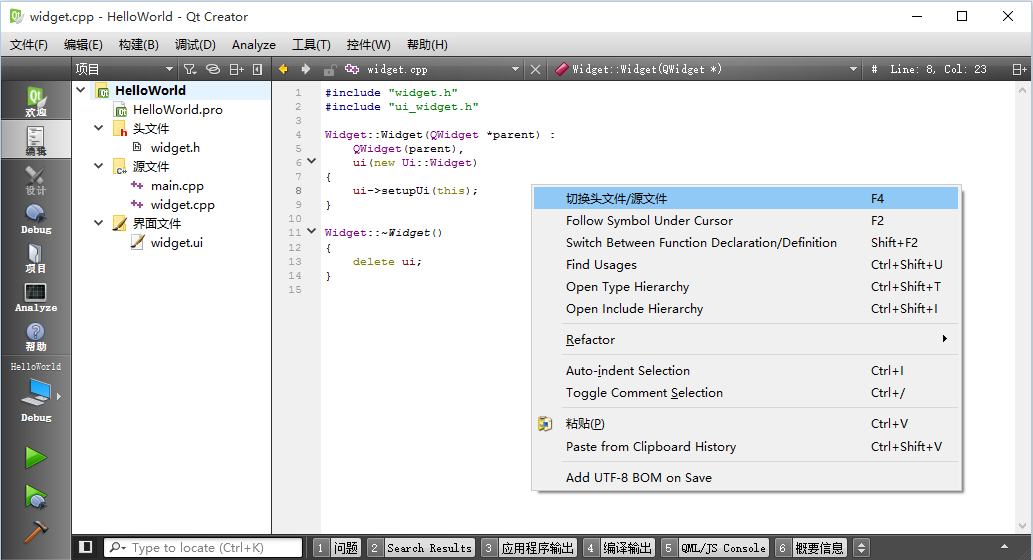Synchronize with editor link icon
Screen dimensions: 1033x560
212,69
